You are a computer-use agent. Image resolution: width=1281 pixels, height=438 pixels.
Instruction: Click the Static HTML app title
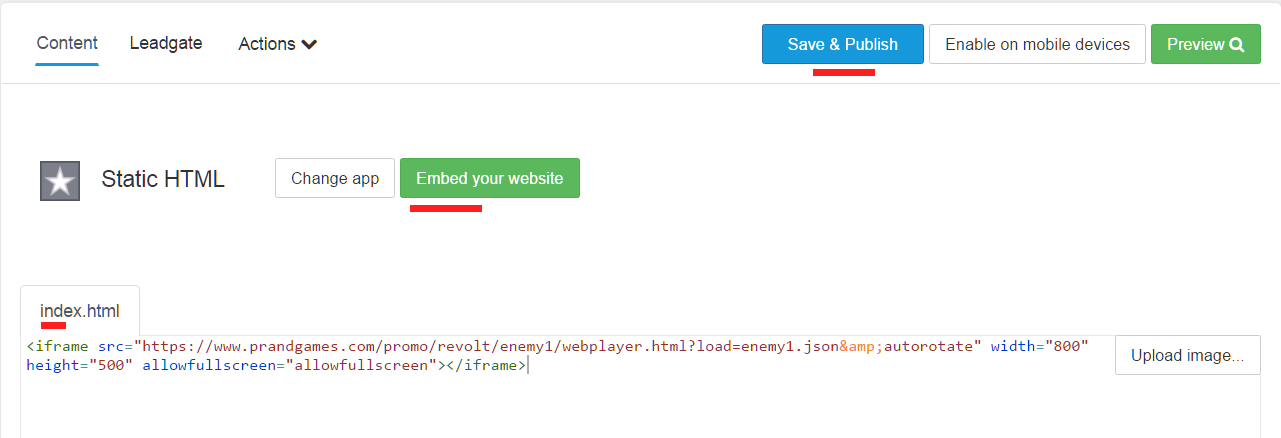[163, 179]
